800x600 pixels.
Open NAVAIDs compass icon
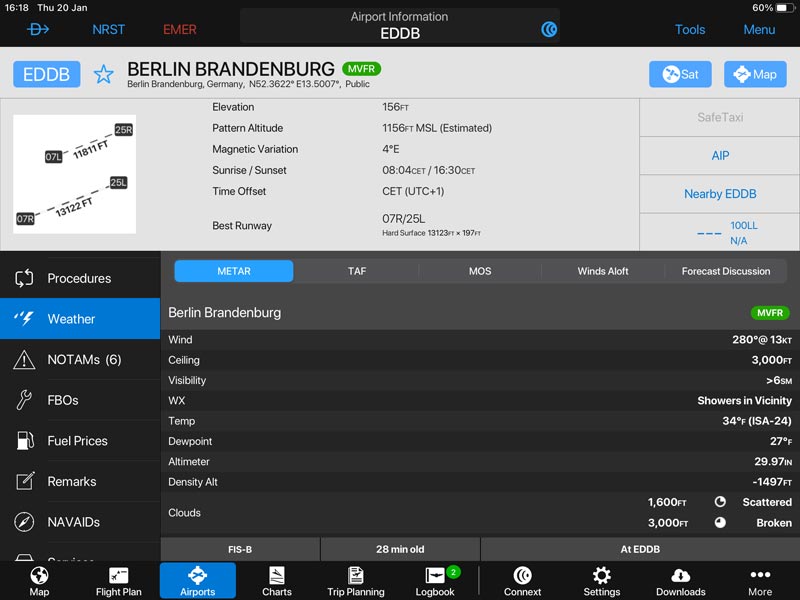coord(24,522)
